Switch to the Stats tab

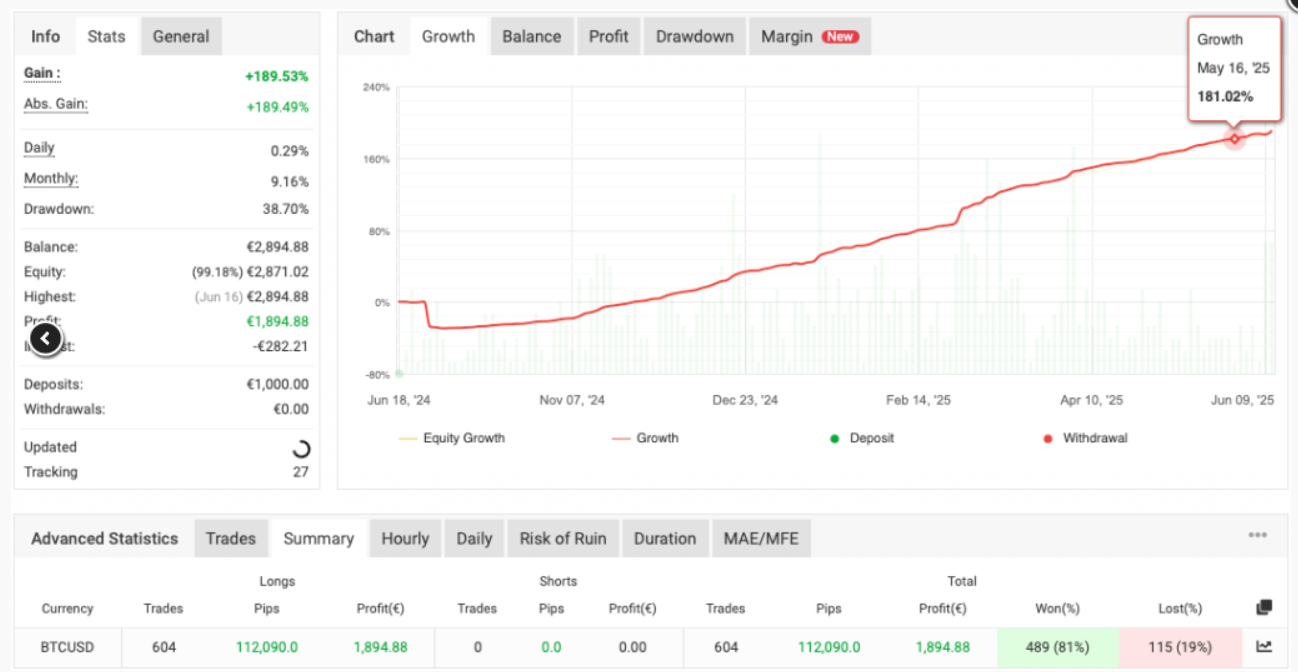point(106,37)
